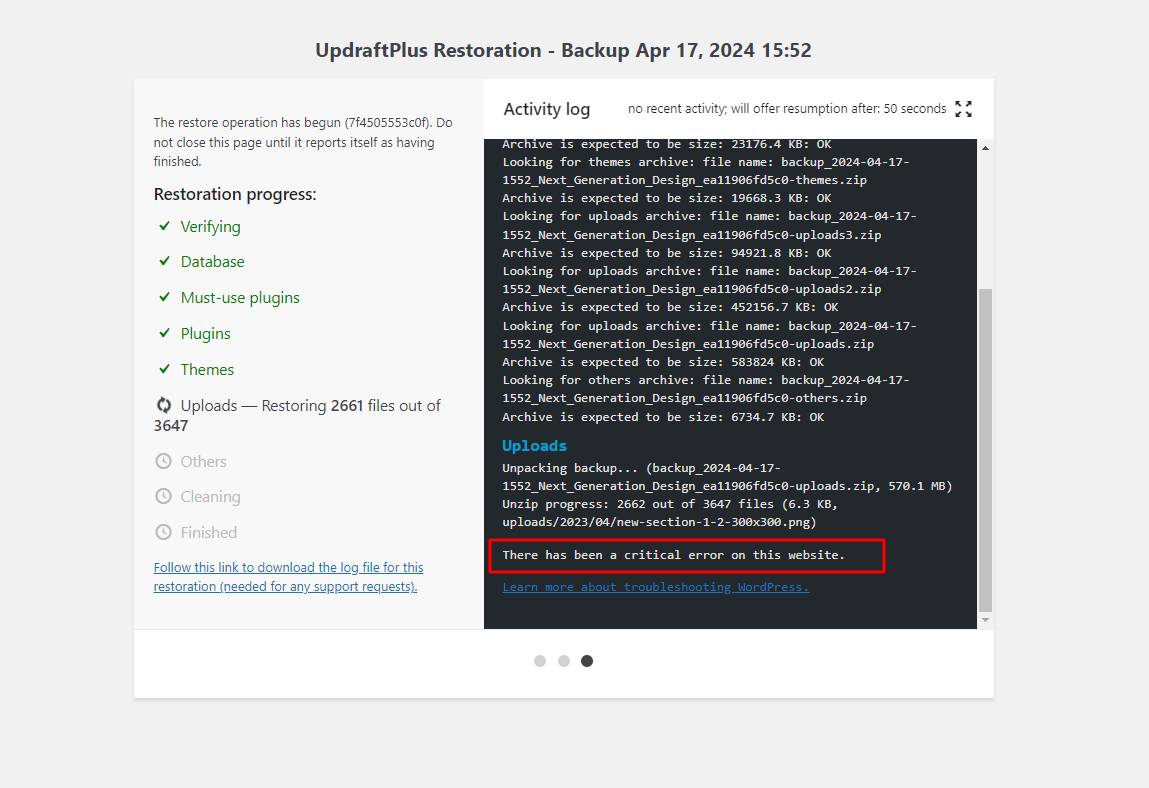Click the clock icon beside Cleaning

coord(163,496)
